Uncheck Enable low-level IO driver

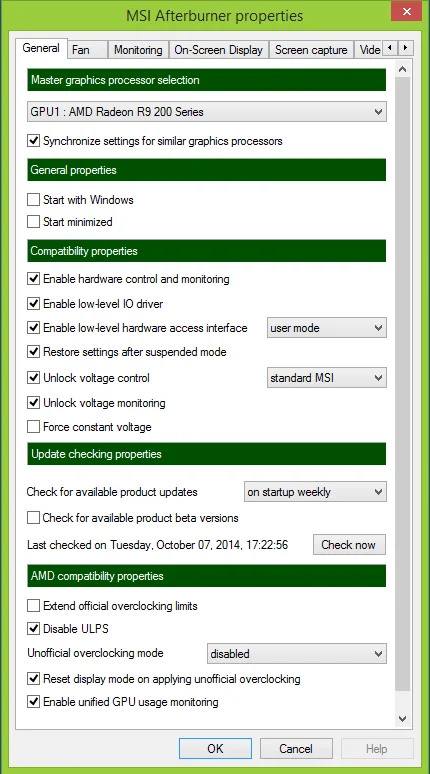[34, 304]
